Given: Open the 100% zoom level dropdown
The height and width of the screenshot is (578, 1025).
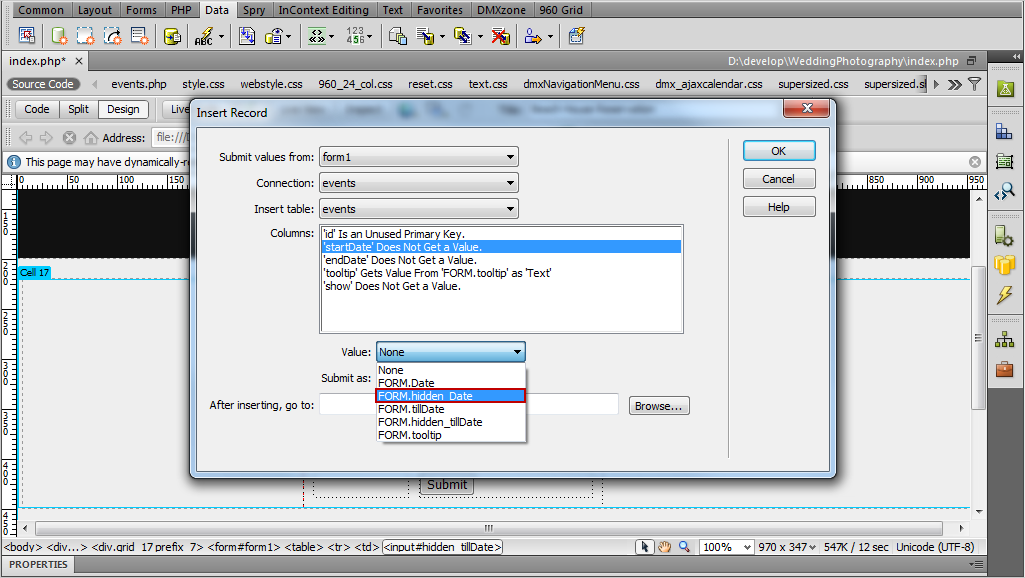Looking at the screenshot, I should pyautogui.click(x=726, y=547).
